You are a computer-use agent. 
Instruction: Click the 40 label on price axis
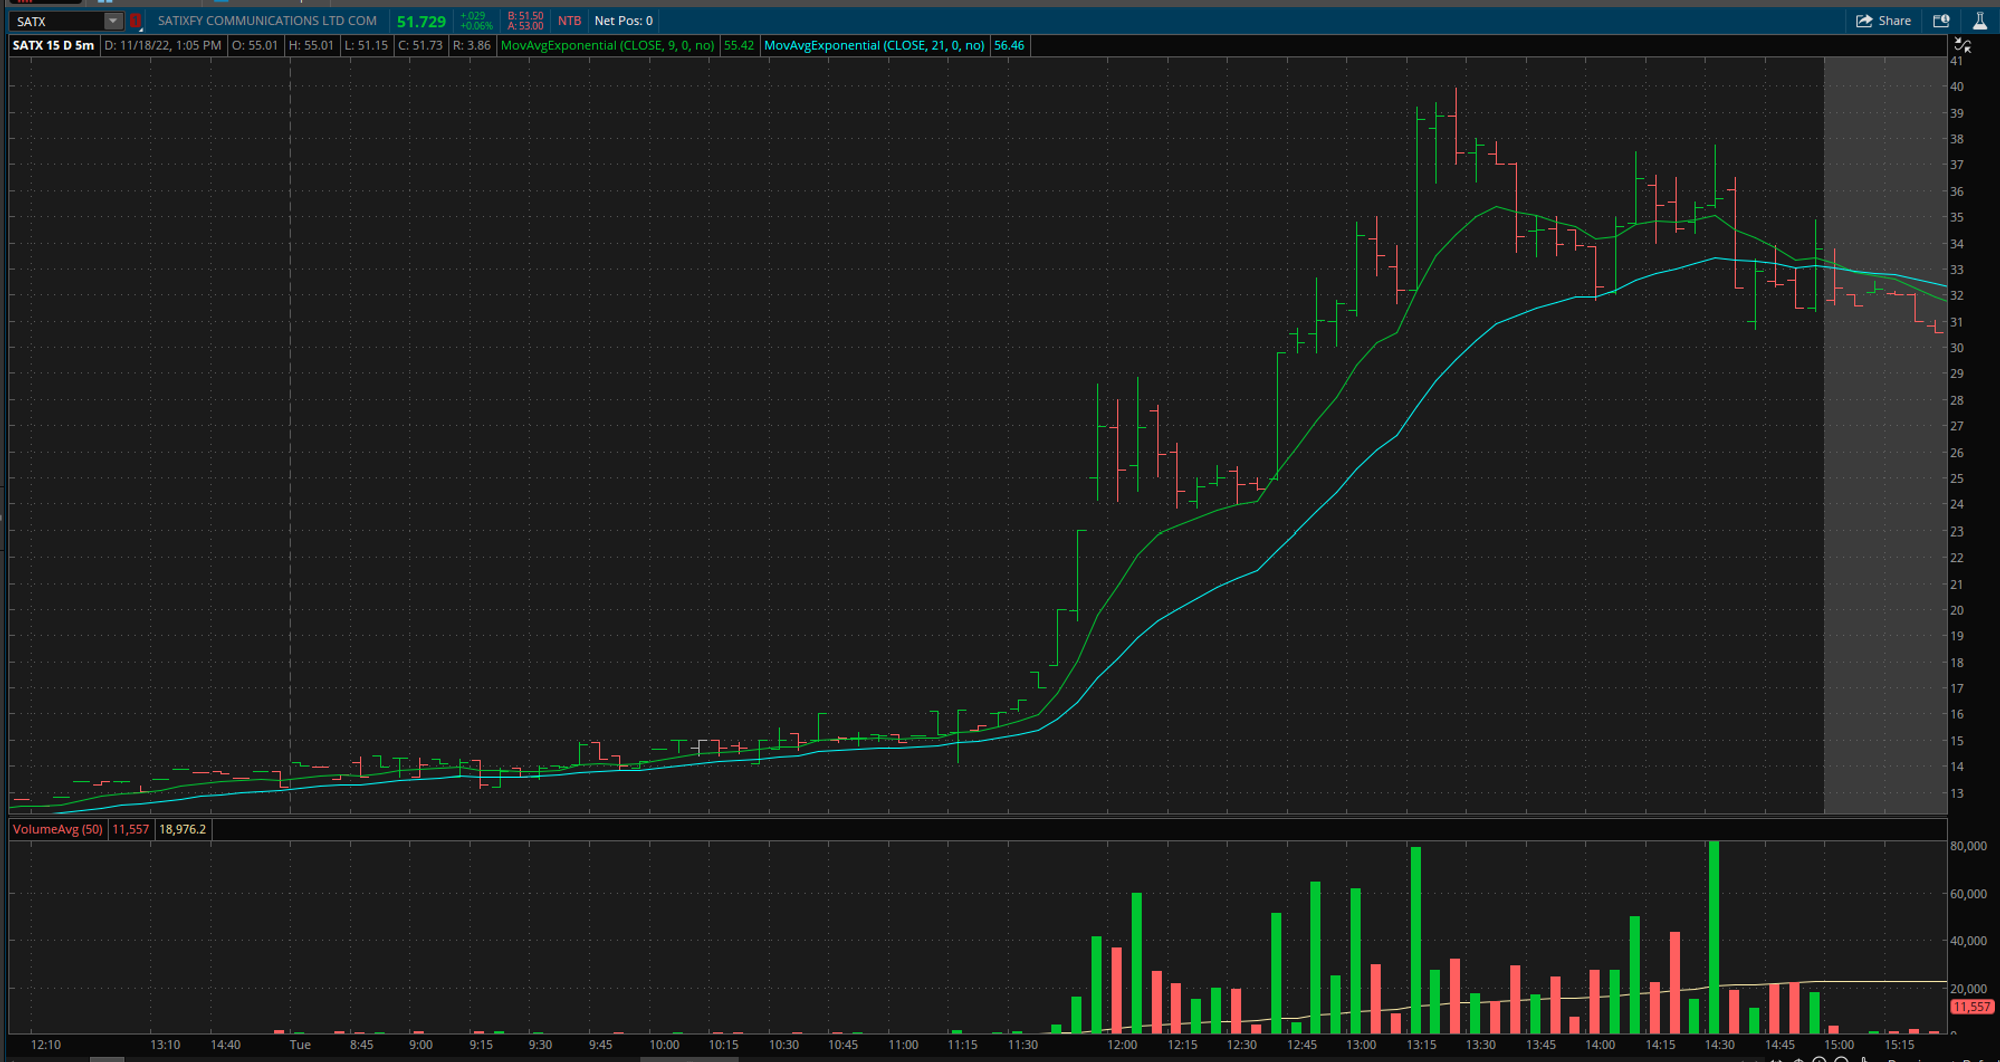1957,87
